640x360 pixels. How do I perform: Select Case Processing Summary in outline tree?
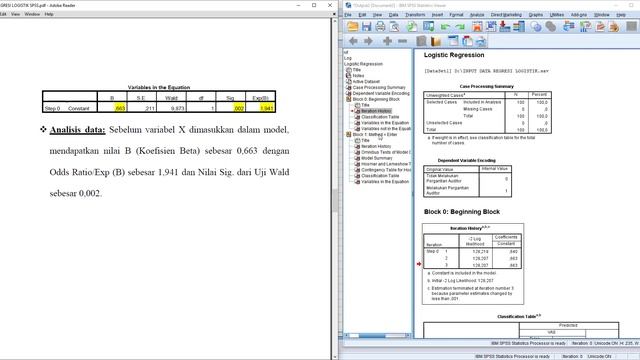click(379, 87)
